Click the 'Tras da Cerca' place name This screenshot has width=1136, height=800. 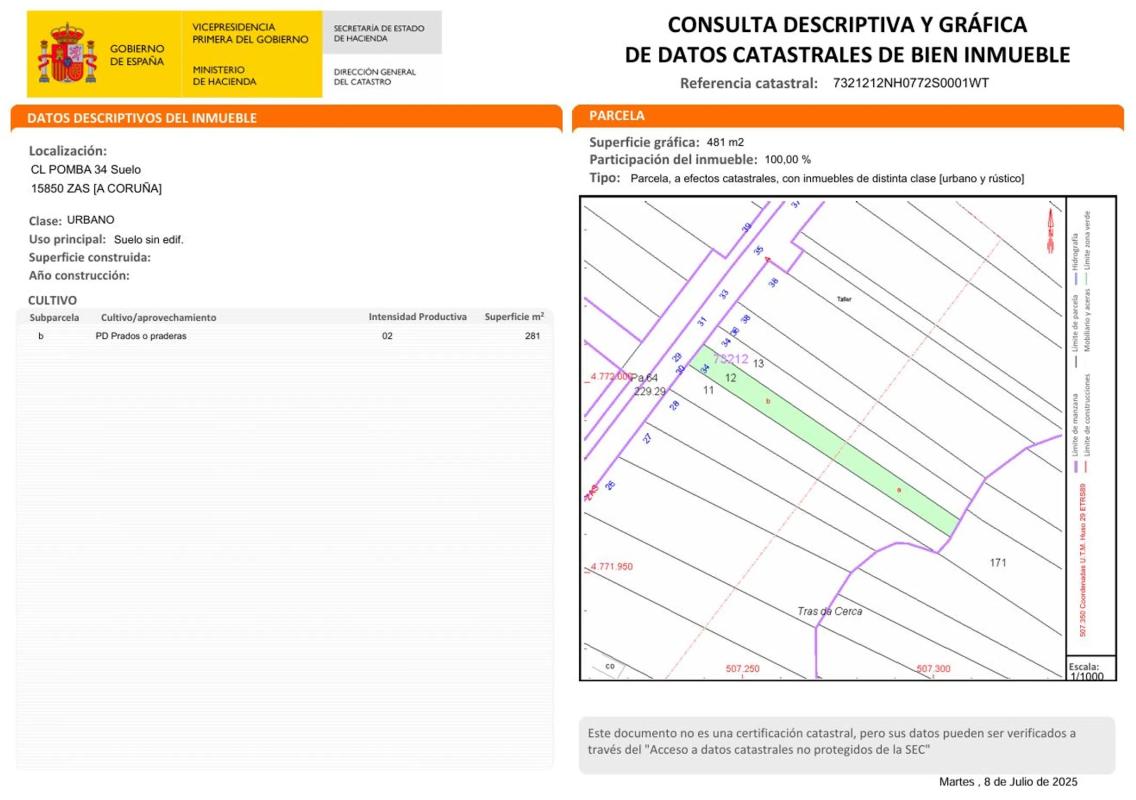click(829, 611)
